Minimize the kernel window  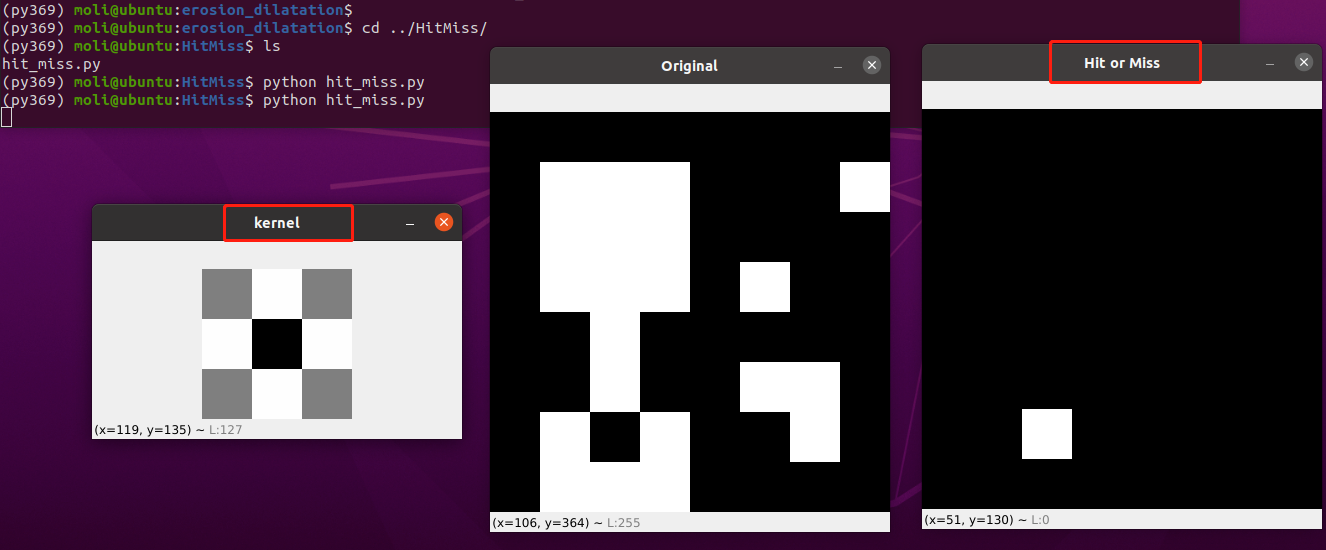pyautogui.click(x=410, y=223)
